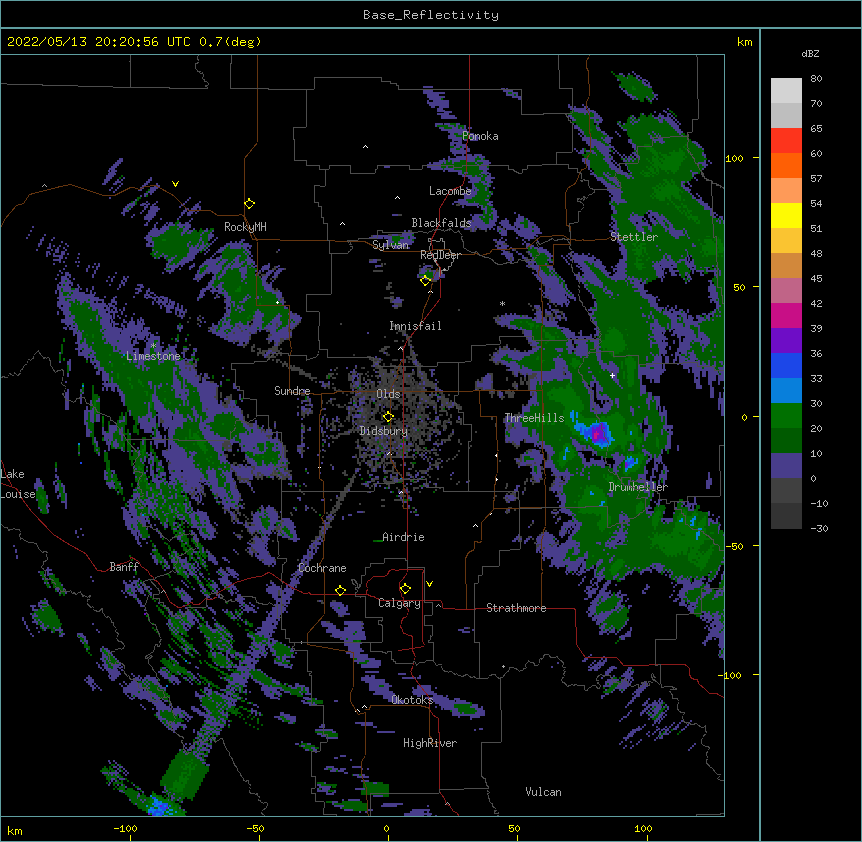The image size is (862, 842).
Task: Click the white plus marker north of ThreeHills storm
Action: click(x=612, y=375)
